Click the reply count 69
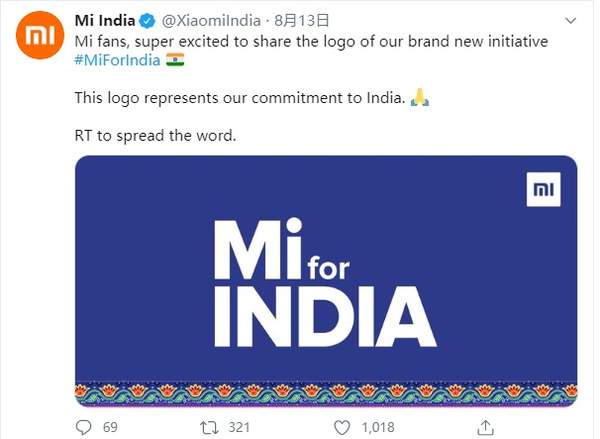This screenshot has width=600, height=439. coord(110,428)
